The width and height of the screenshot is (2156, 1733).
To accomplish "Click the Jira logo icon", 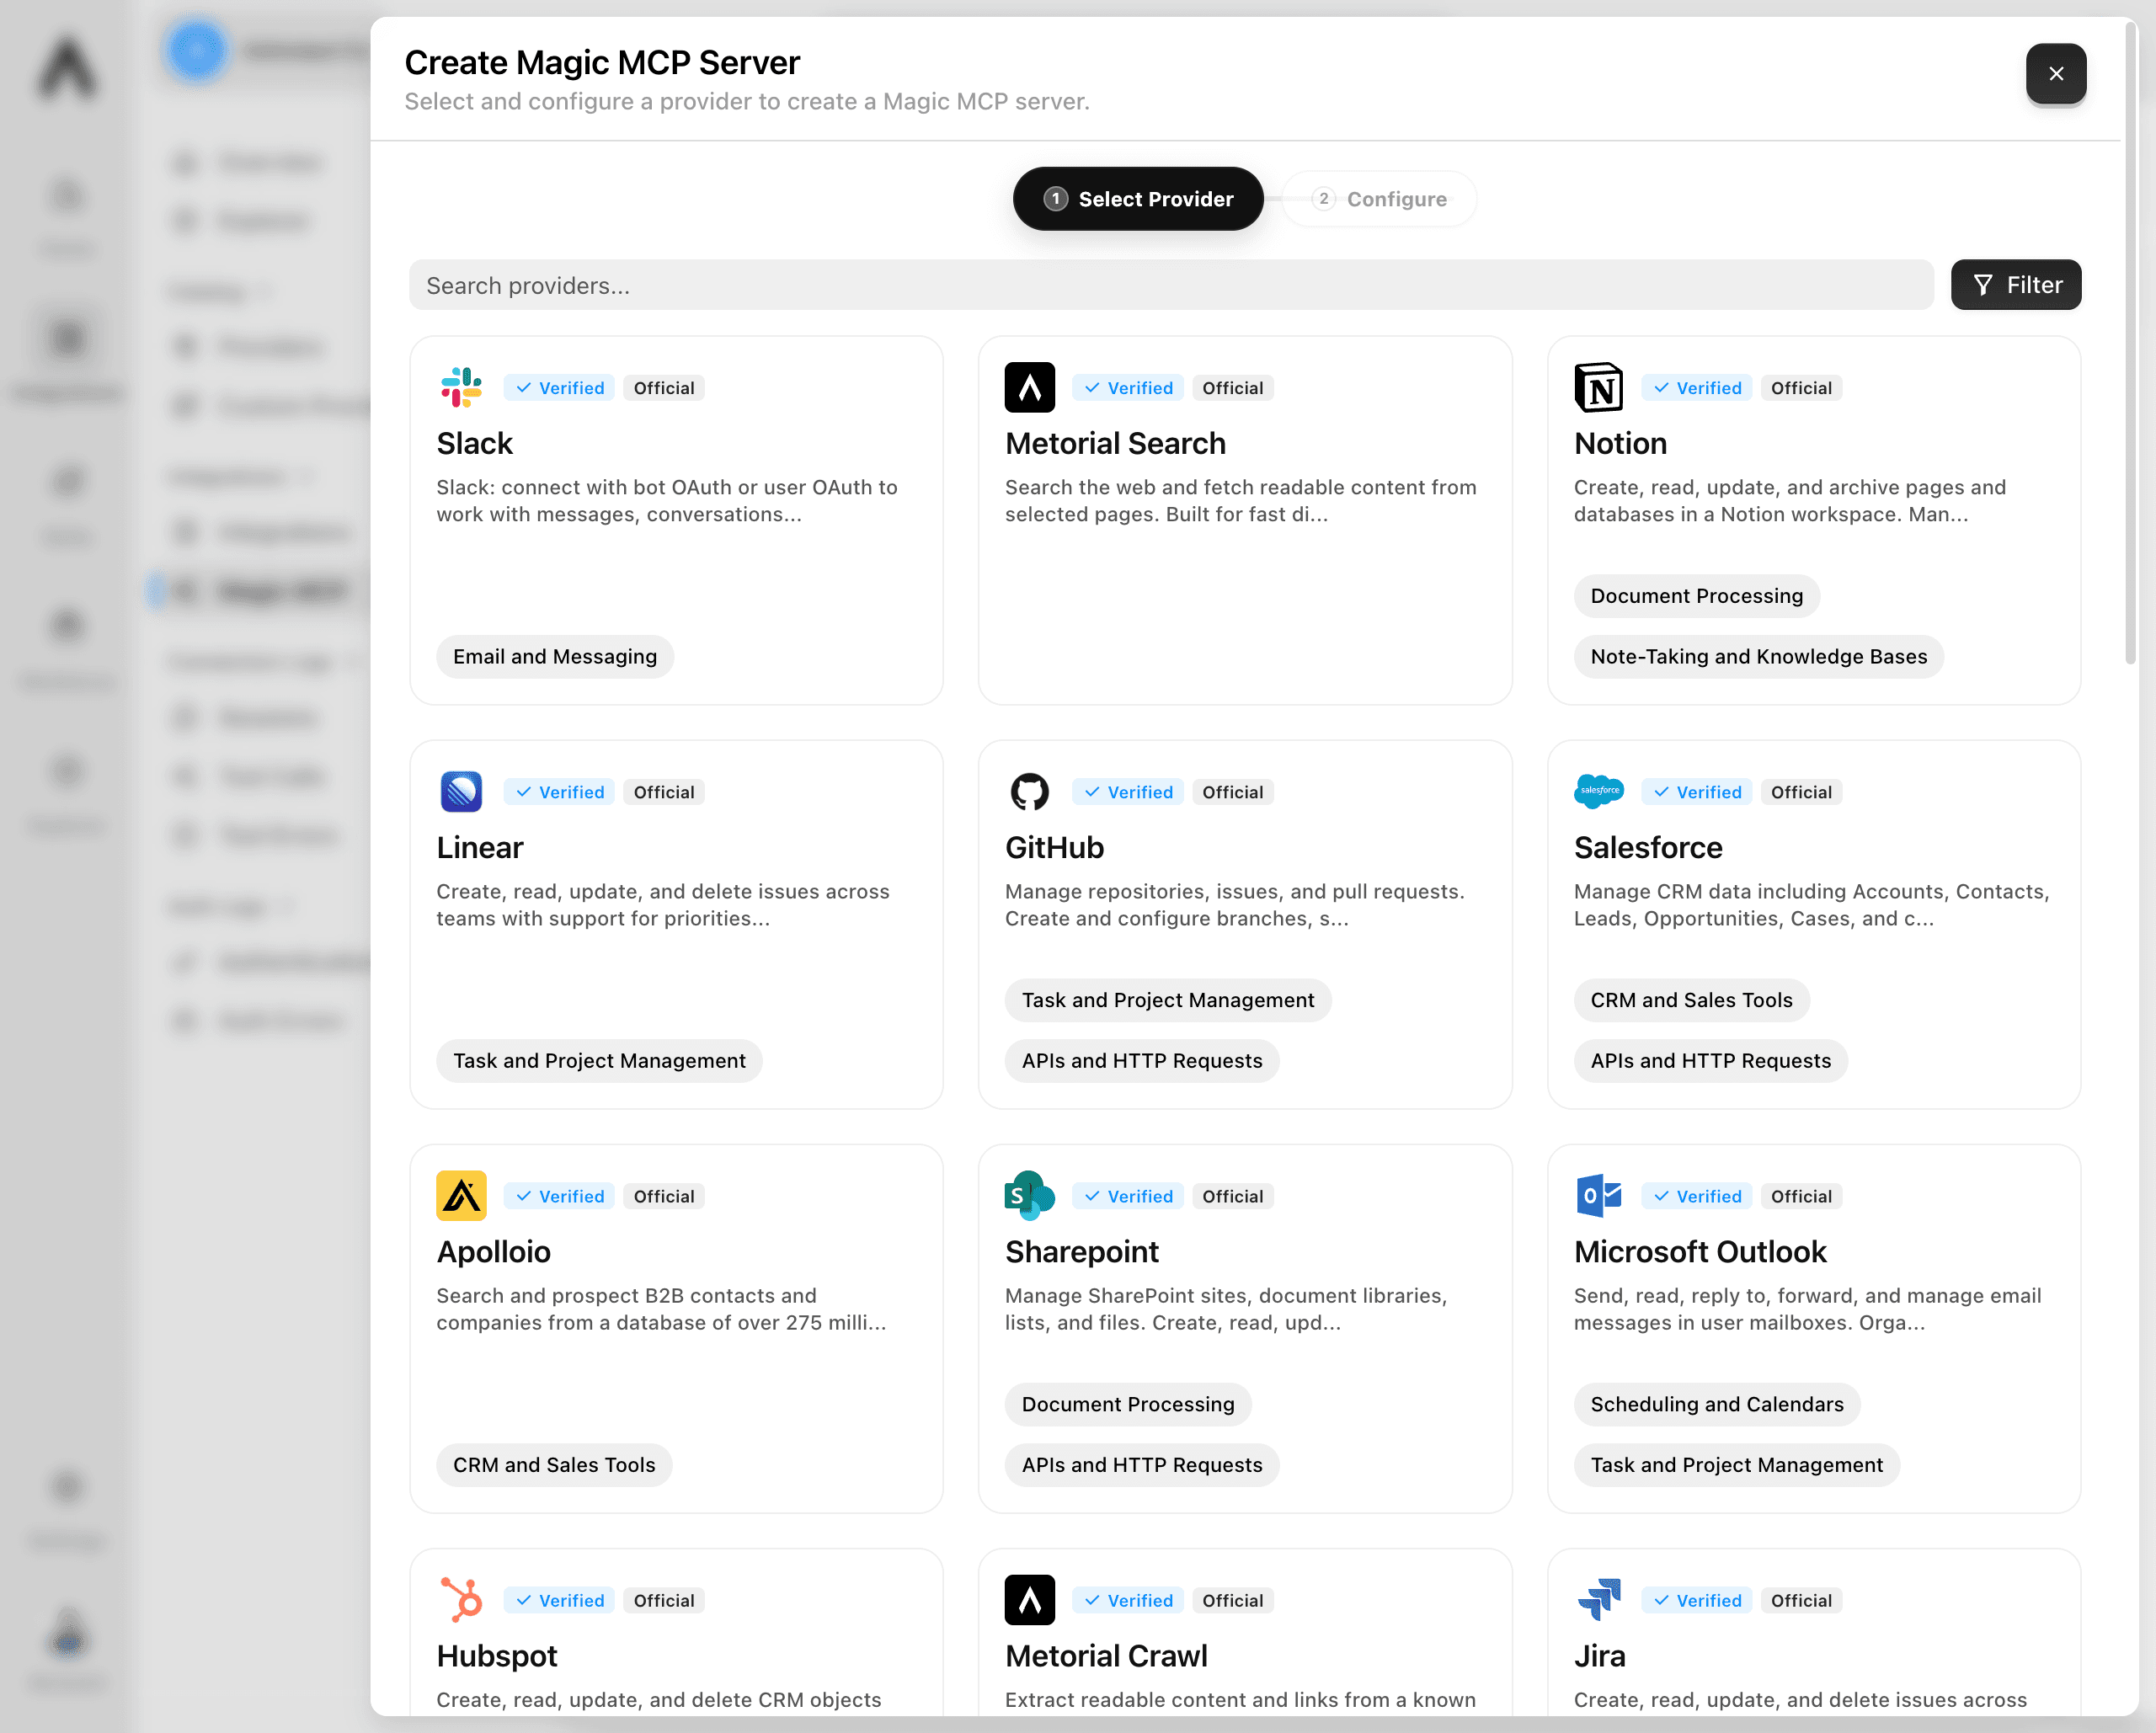I will [1598, 1599].
